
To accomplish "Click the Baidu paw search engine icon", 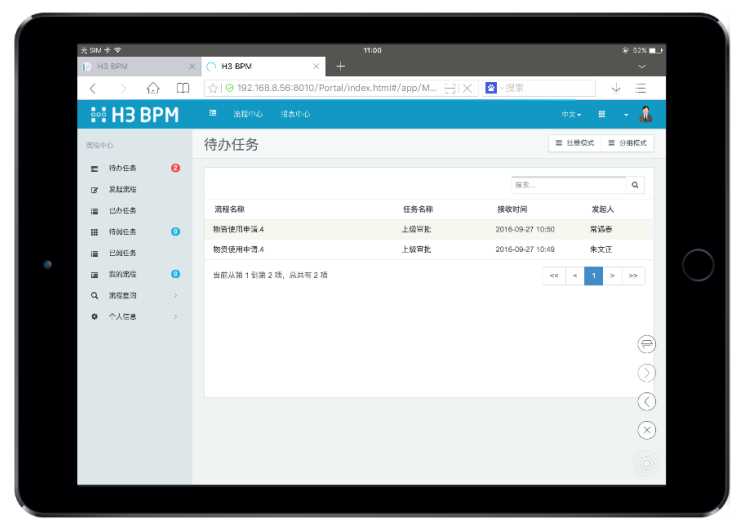I will coord(491,88).
